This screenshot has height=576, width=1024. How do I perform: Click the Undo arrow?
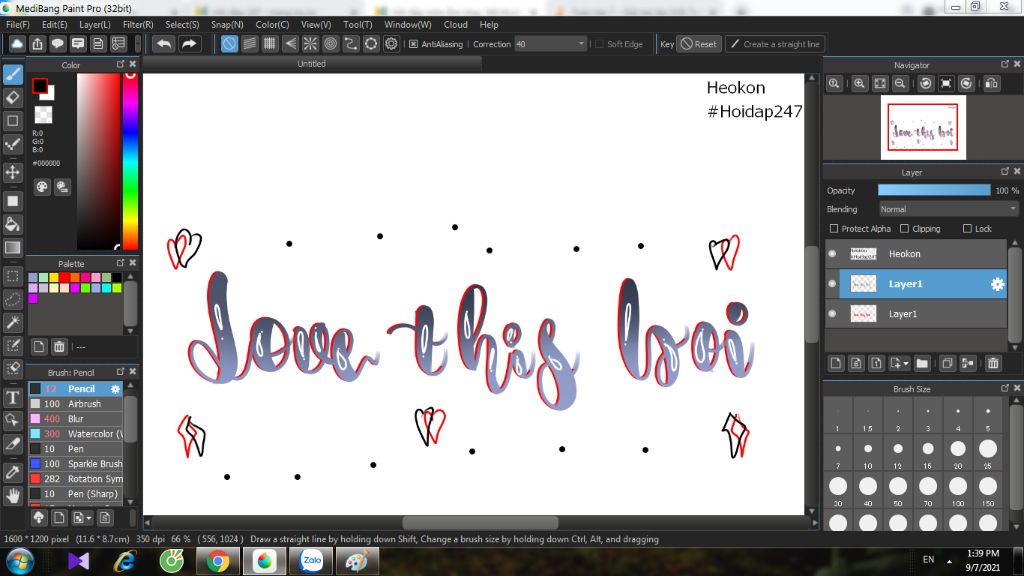(164, 44)
